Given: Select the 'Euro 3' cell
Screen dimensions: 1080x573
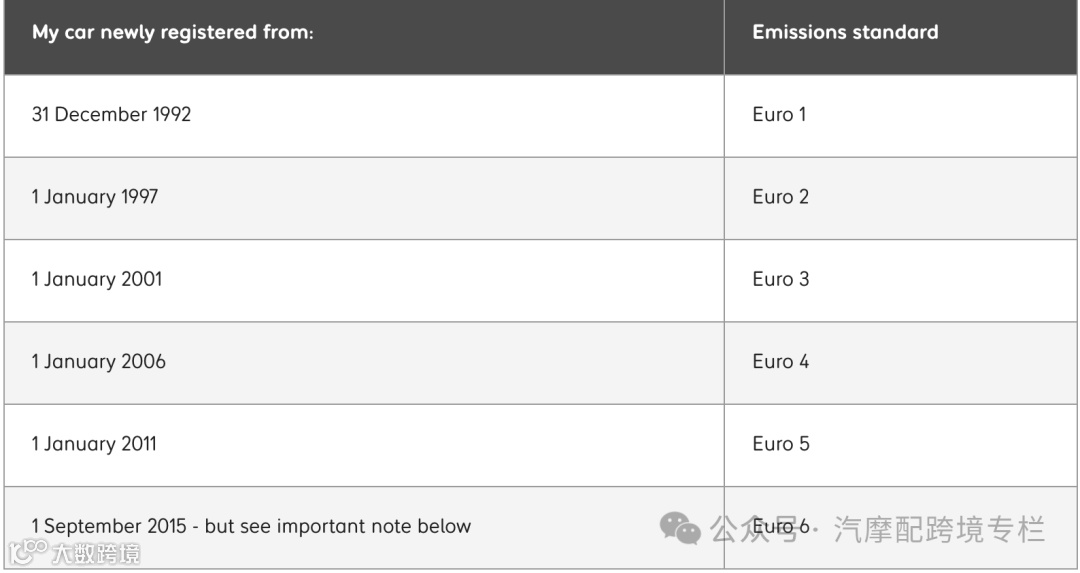Looking at the screenshot, I should click(780, 279).
